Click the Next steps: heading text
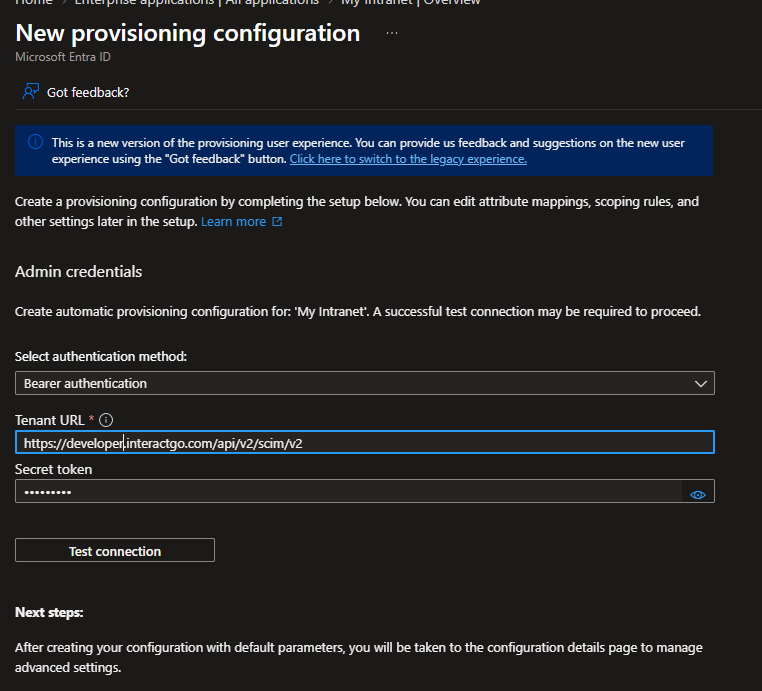This screenshot has width=762, height=691. (49, 612)
